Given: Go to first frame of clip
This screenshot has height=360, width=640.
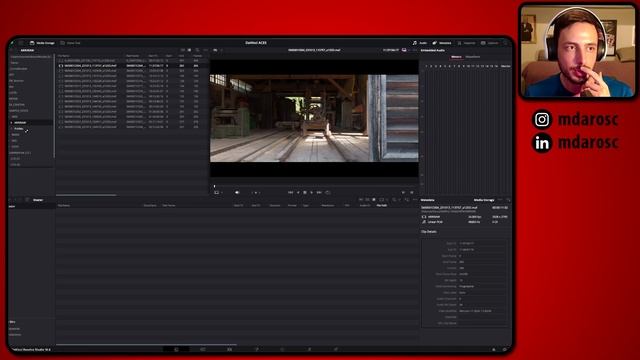Looking at the screenshot, I should [x=291, y=192].
